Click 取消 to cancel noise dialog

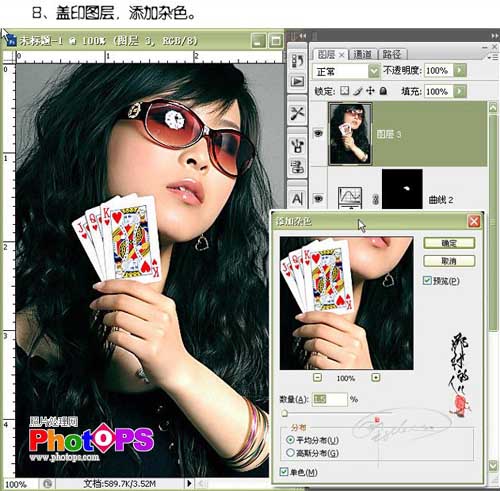pyautogui.click(x=449, y=261)
